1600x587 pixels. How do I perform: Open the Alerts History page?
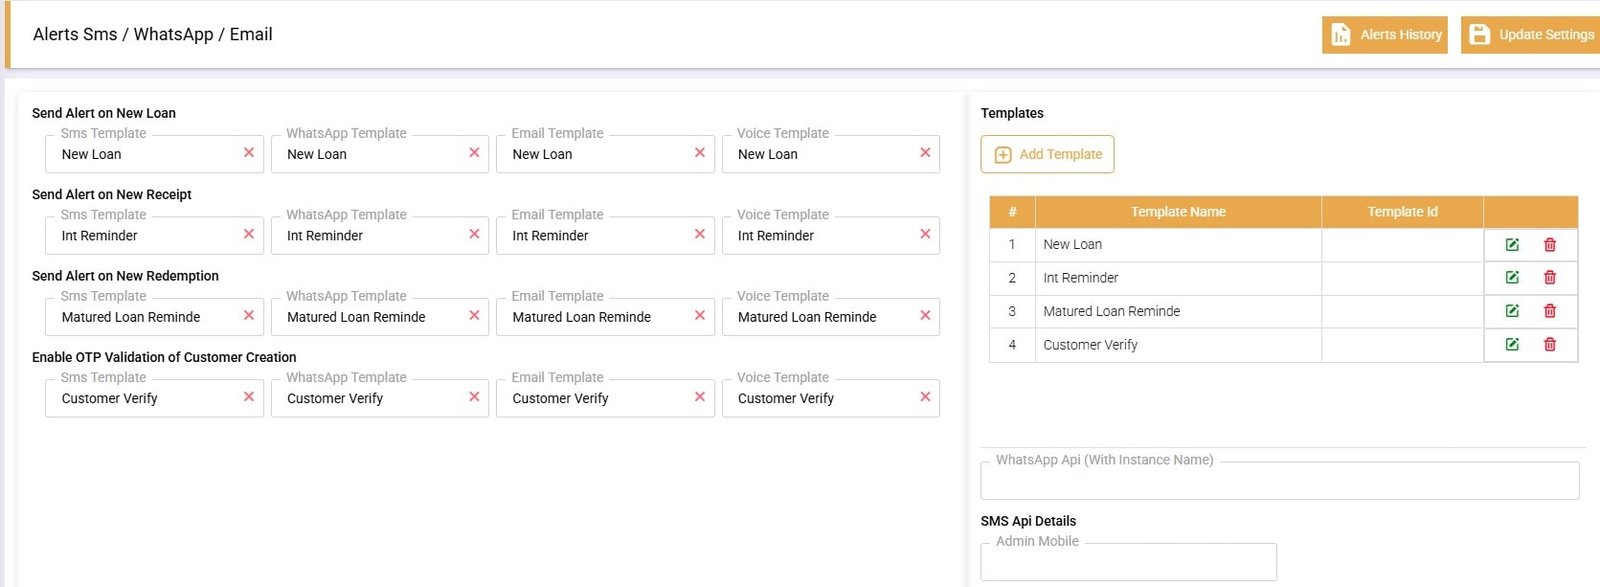click(x=1384, y=35)
